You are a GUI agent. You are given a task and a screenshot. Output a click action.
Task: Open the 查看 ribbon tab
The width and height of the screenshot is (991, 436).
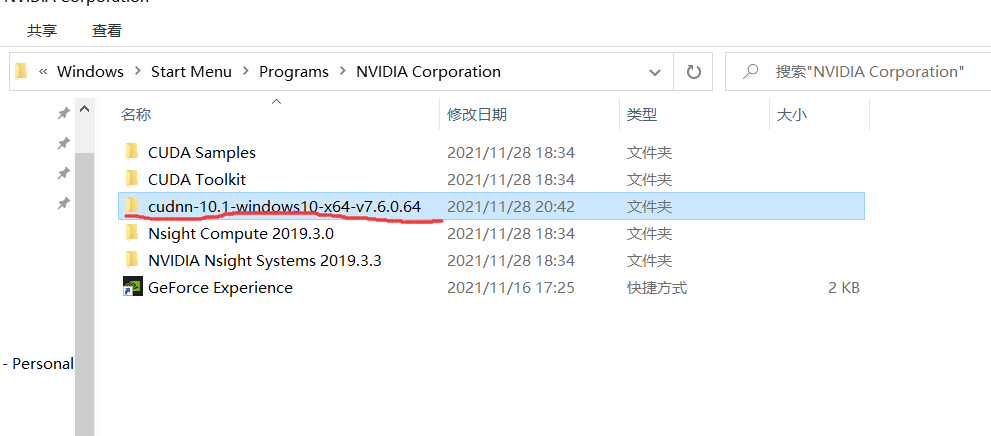coord(107,30)
